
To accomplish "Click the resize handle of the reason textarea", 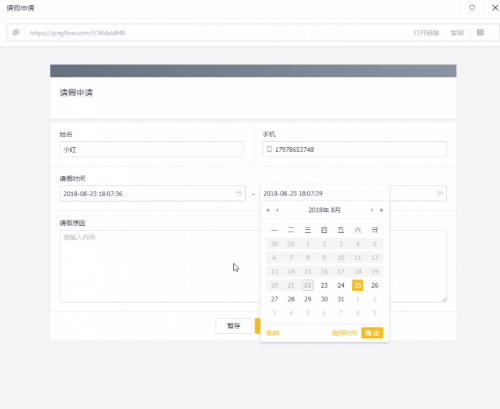I will 444,300.
